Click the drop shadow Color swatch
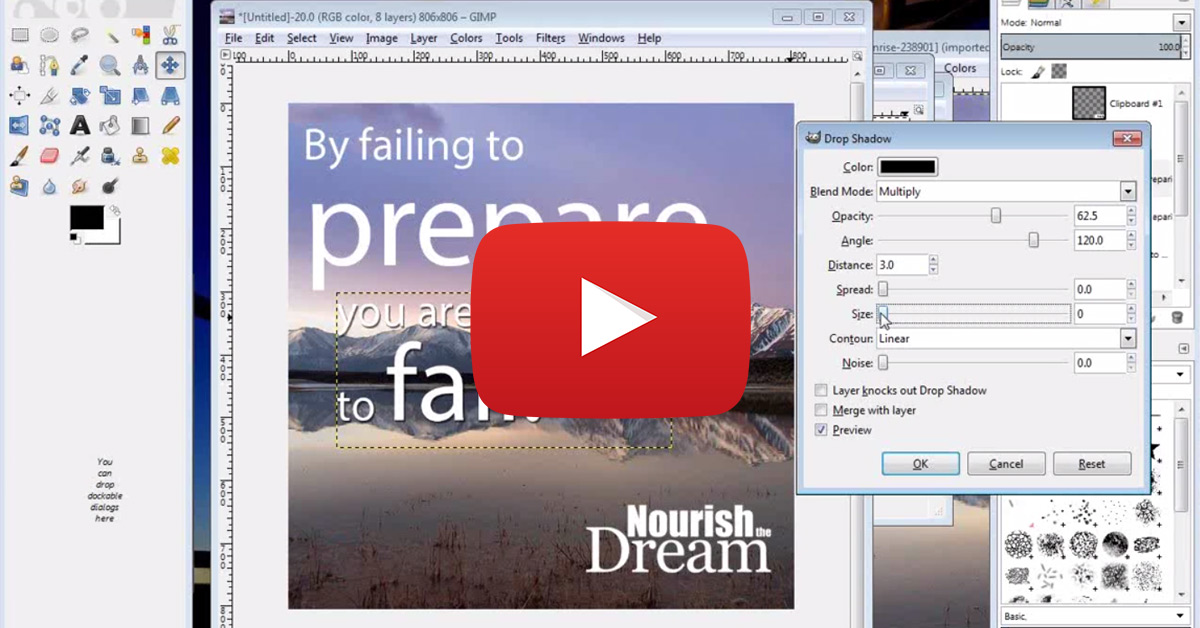Viewport: 1200px width, 628px height. click(x=908, y=166)
